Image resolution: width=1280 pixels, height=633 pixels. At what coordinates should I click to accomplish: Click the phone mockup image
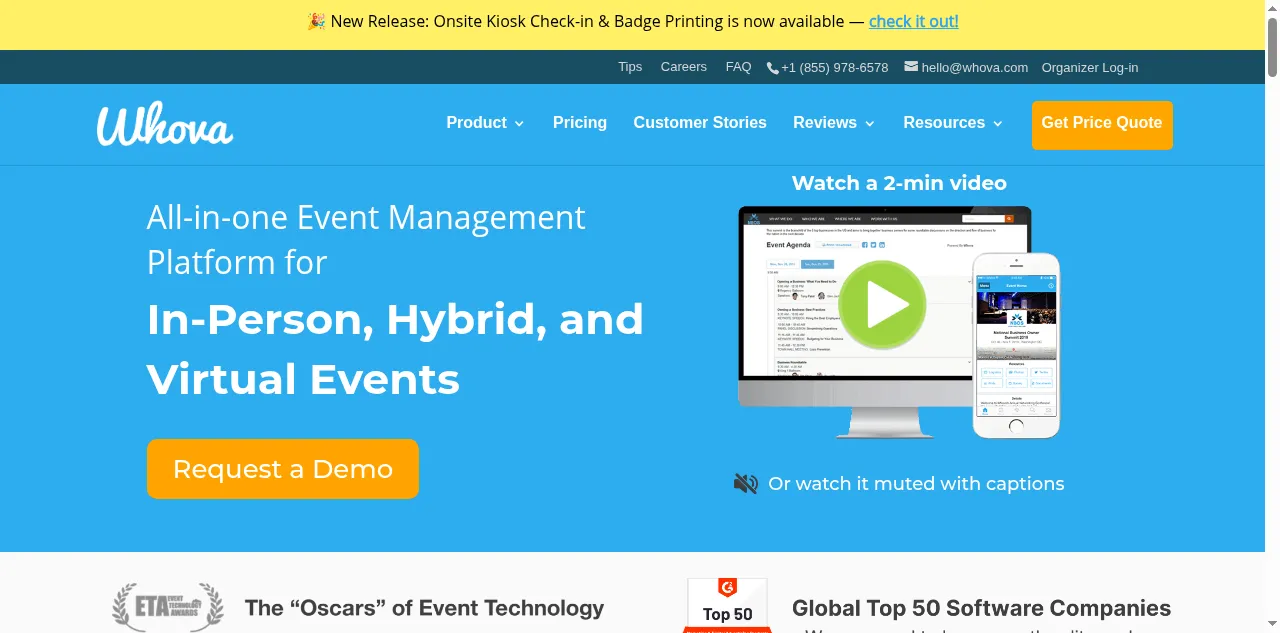point(1016,345)
